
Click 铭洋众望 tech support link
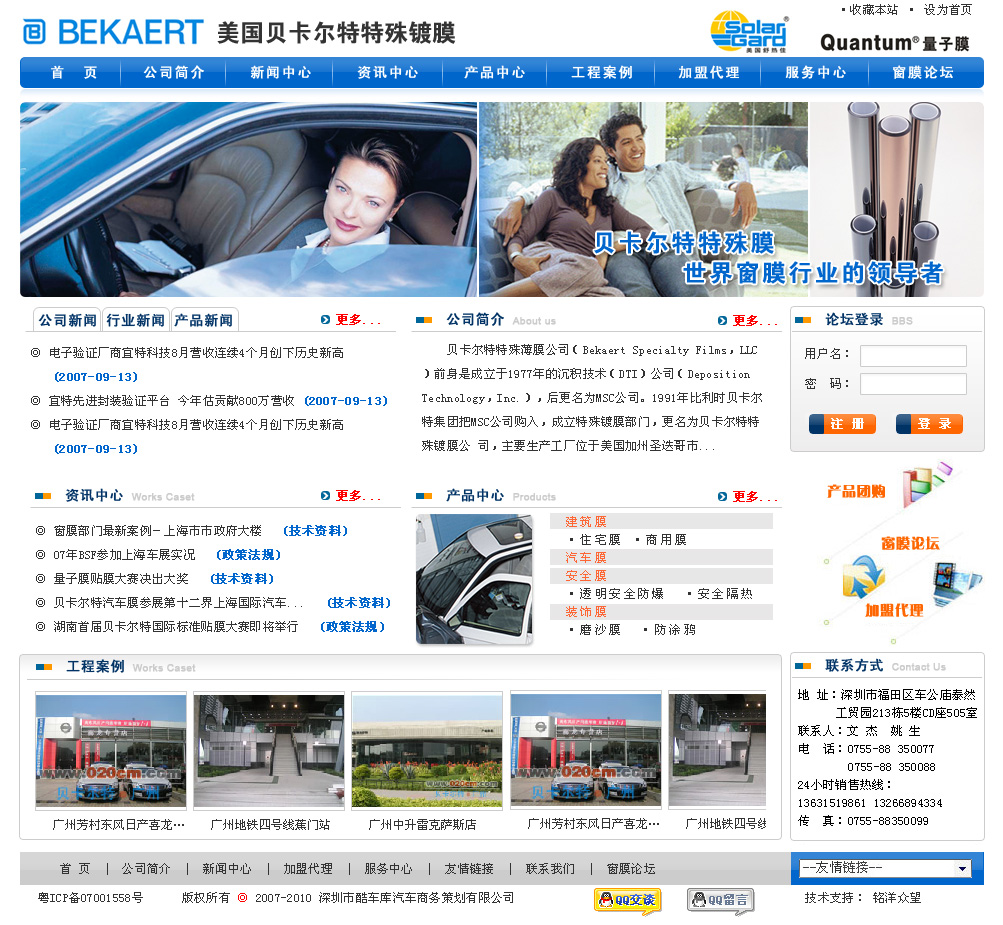(897, 897)
